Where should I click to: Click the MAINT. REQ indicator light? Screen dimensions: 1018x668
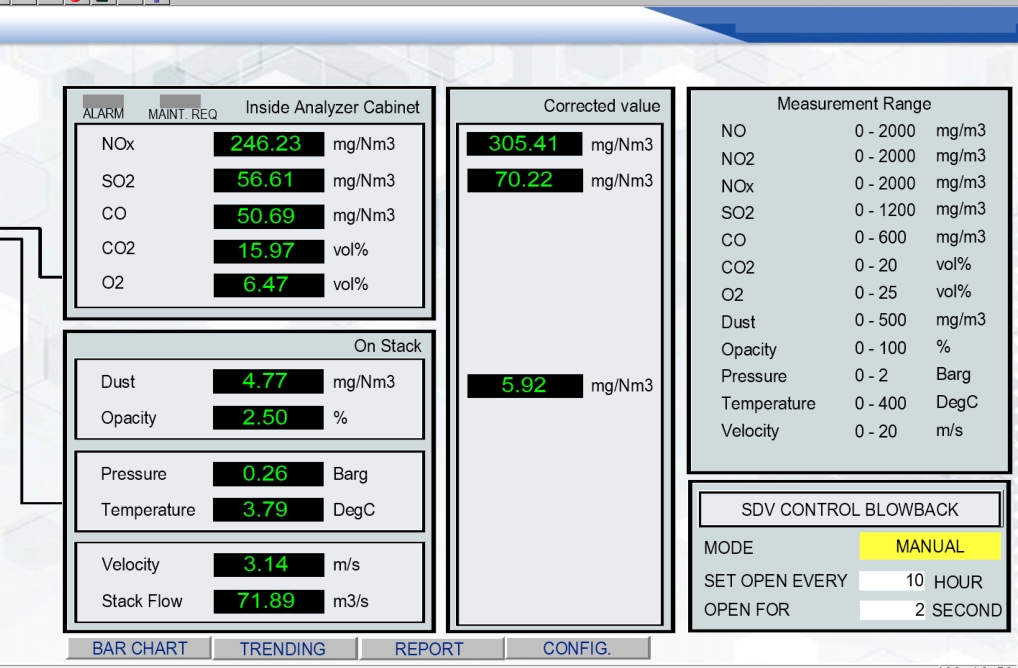(x=180, y=102)
